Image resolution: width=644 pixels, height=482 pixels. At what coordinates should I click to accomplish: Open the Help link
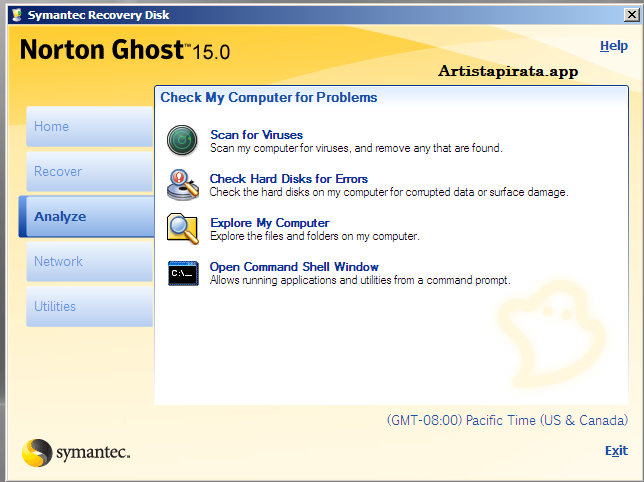tap(614, 46)
